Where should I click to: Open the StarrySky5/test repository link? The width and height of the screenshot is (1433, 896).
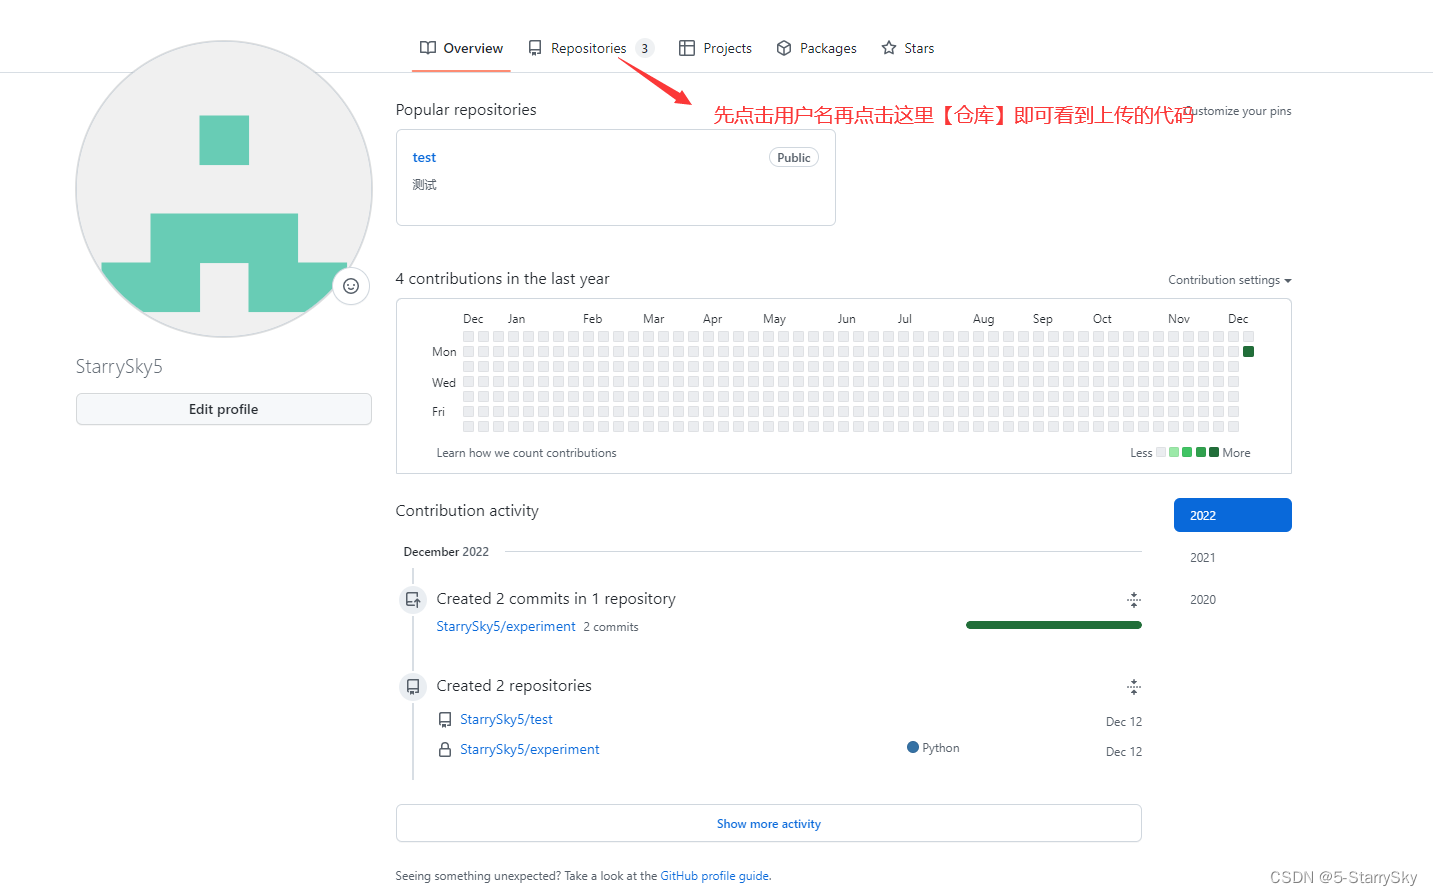tap(506, 719)
